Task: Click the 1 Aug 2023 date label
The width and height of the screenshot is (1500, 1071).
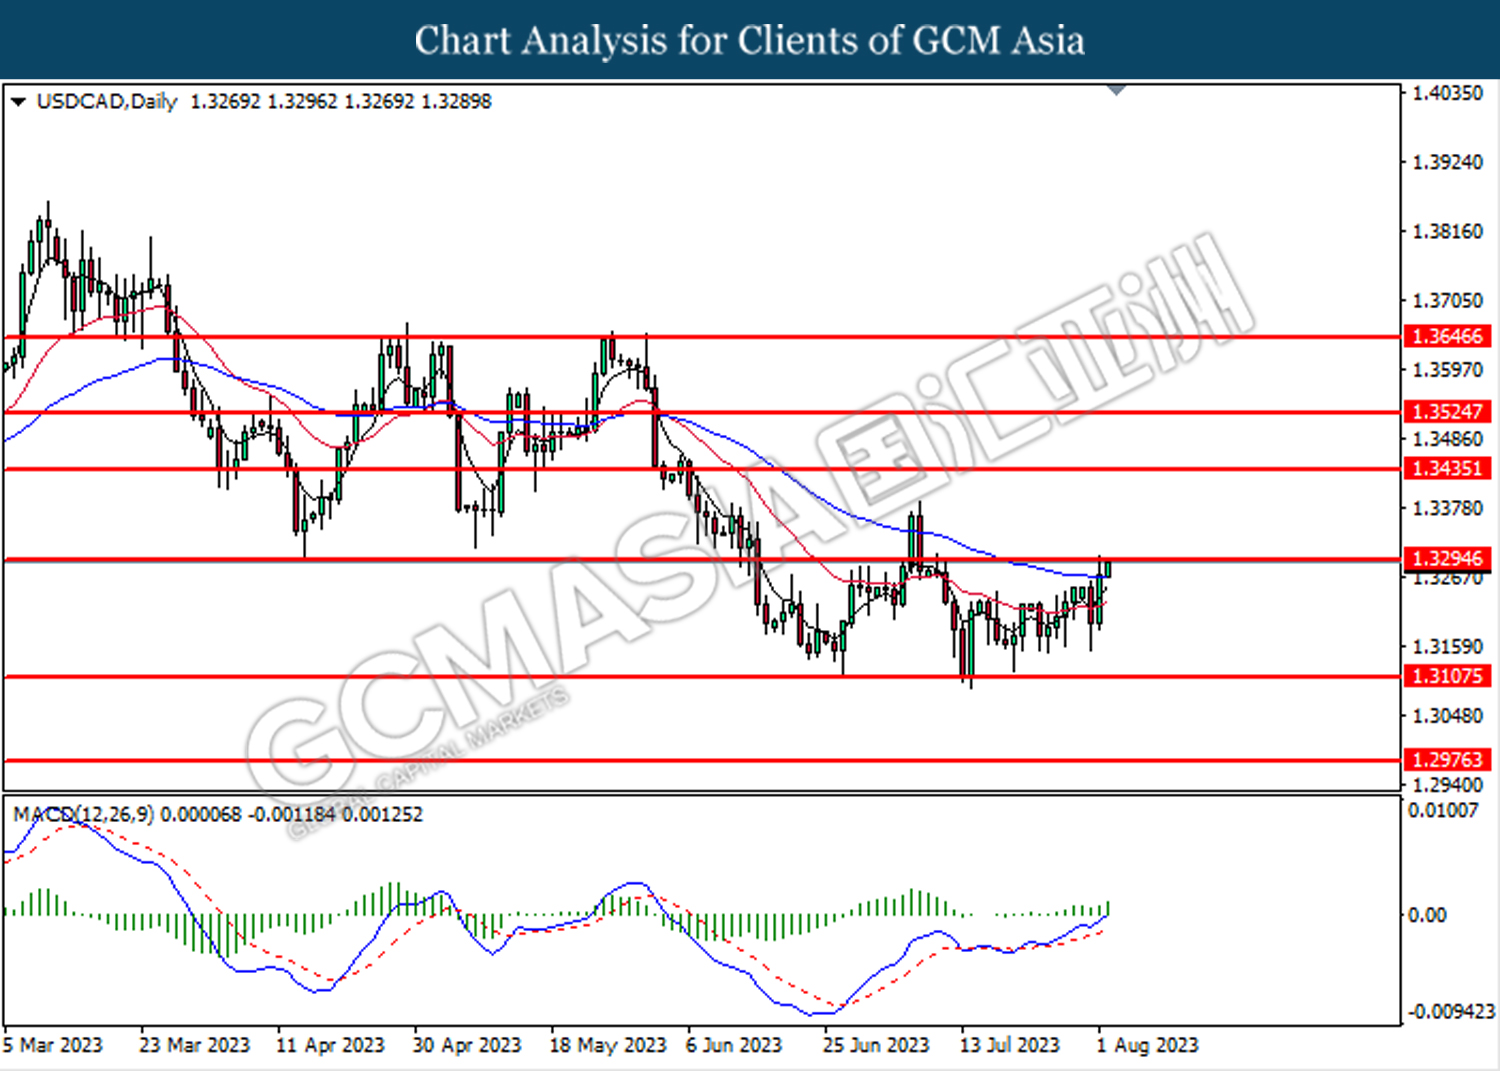Action: coord(1147,1045)
